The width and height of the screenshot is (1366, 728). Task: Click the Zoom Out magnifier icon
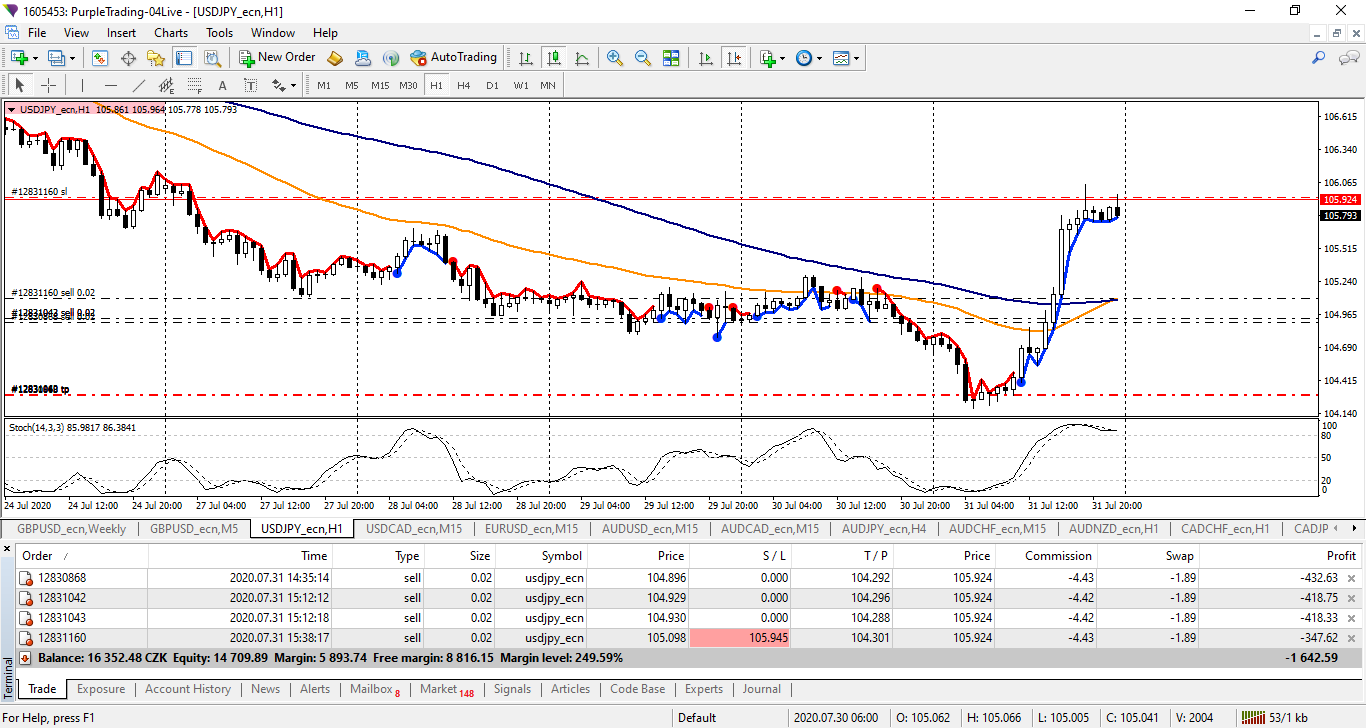point(643,58)
